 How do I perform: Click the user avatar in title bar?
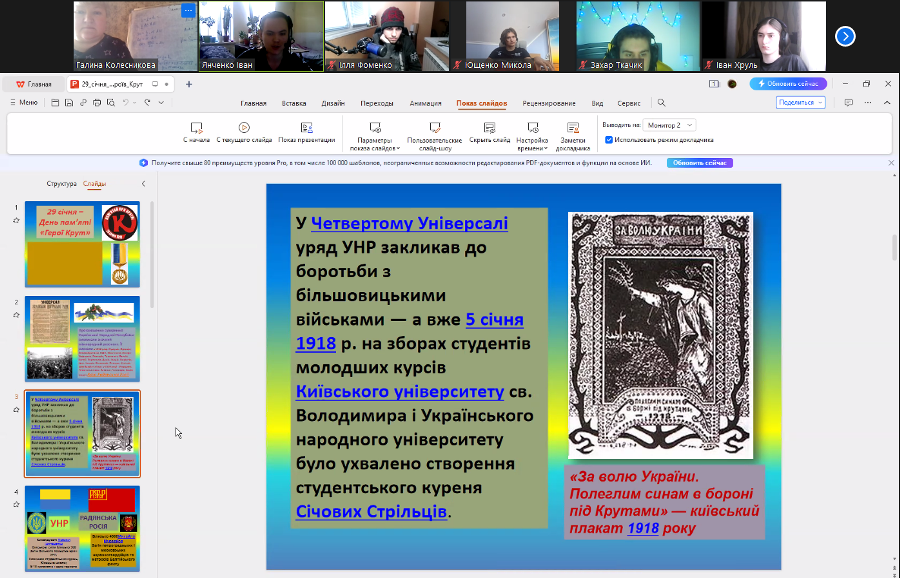point(732,84)
